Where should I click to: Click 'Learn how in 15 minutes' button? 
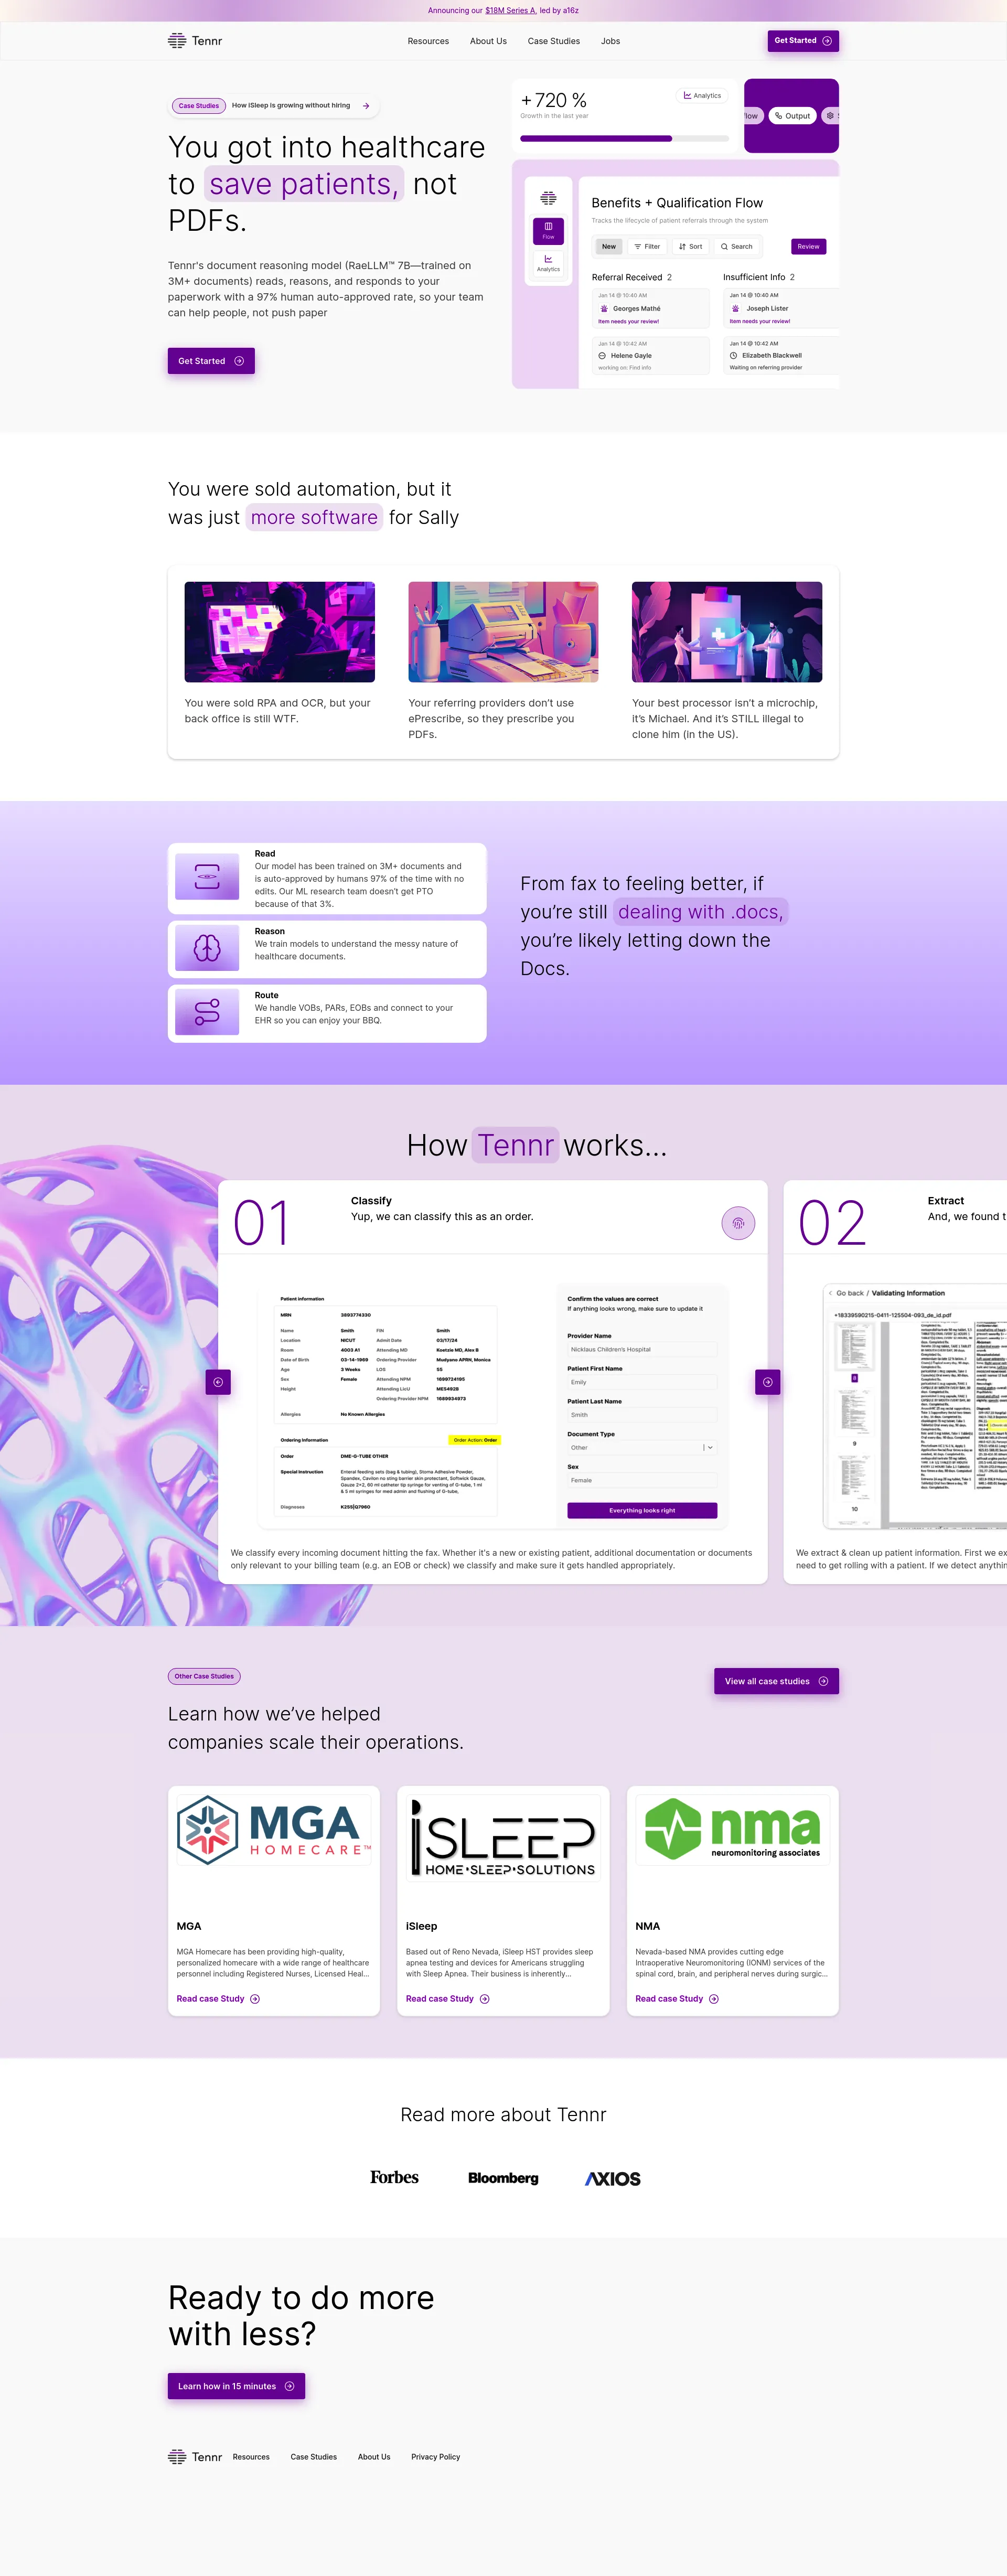click(236, 2386)
